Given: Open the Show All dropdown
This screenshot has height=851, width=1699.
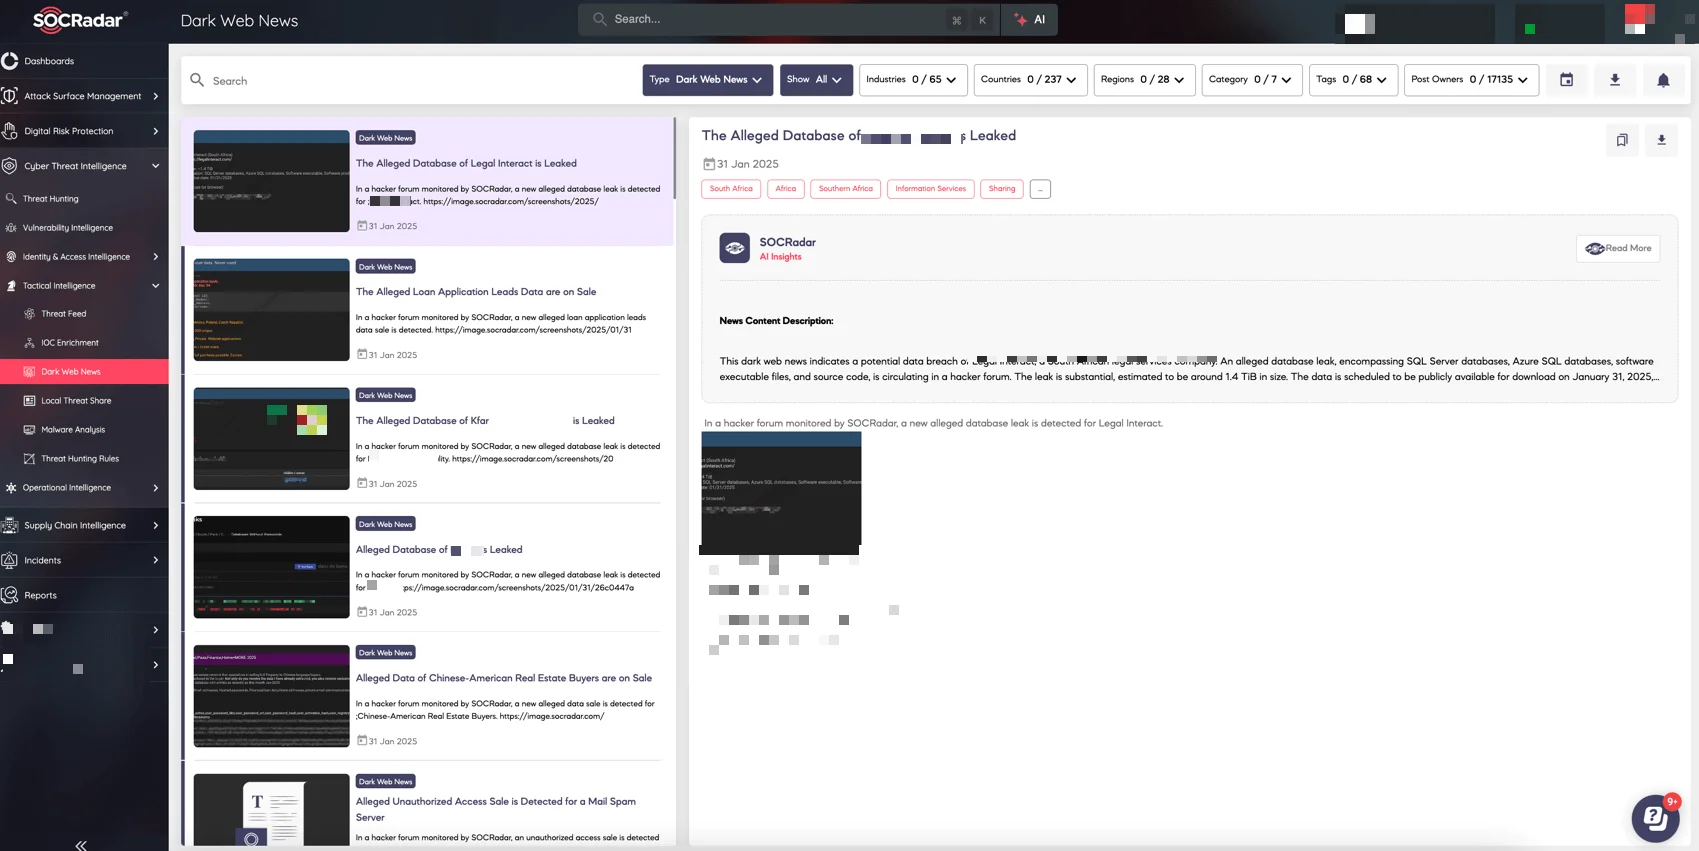Looking at the screenshot, I should [815, 80].
